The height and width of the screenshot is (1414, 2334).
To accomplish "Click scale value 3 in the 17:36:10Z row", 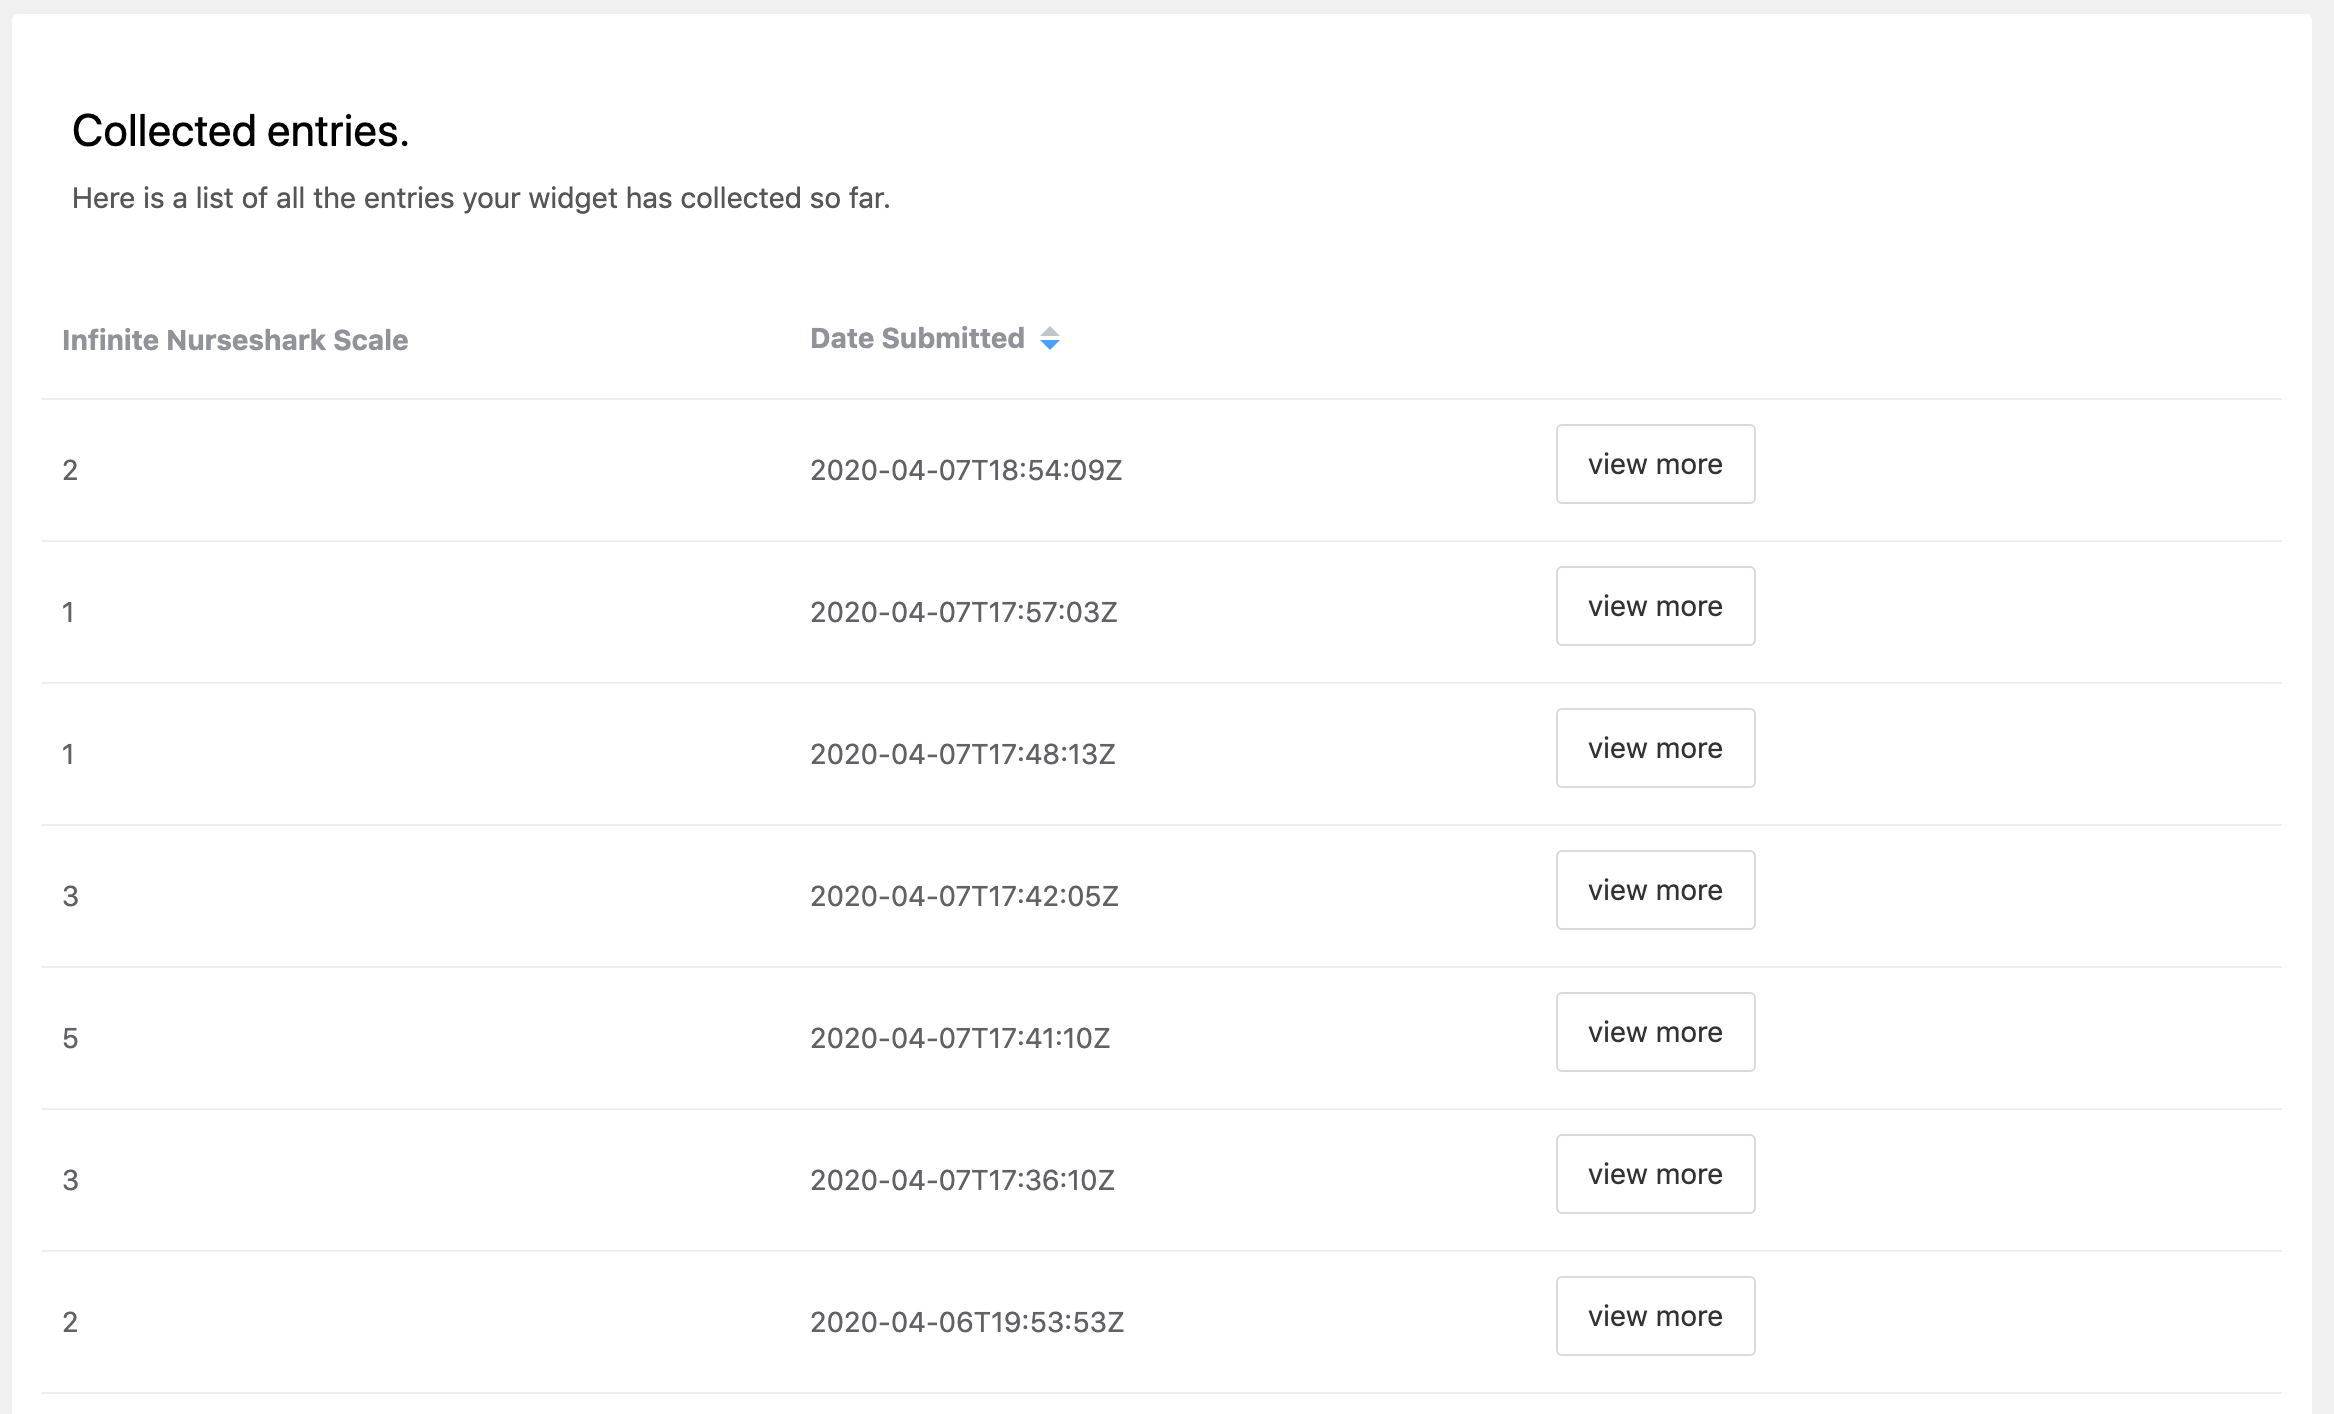I will (70, 1180).
